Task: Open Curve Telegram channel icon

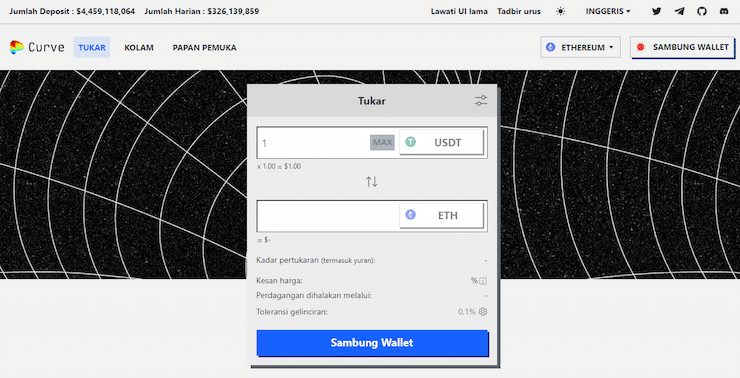Action: coord(679,11)
